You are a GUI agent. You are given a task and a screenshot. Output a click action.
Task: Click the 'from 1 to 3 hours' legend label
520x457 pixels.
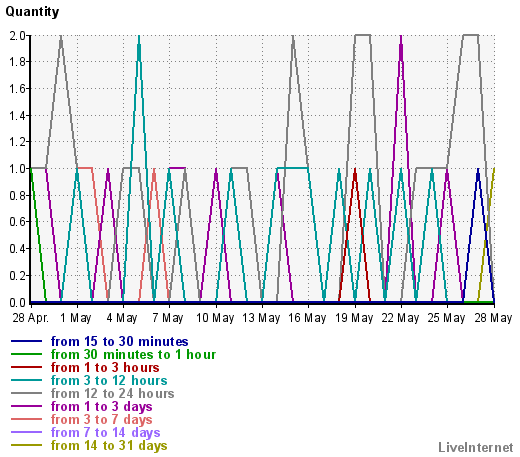coord(105,367)
